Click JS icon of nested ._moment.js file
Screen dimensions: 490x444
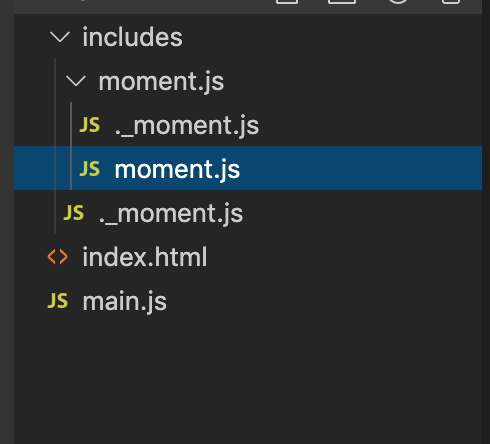pos(90,125)
